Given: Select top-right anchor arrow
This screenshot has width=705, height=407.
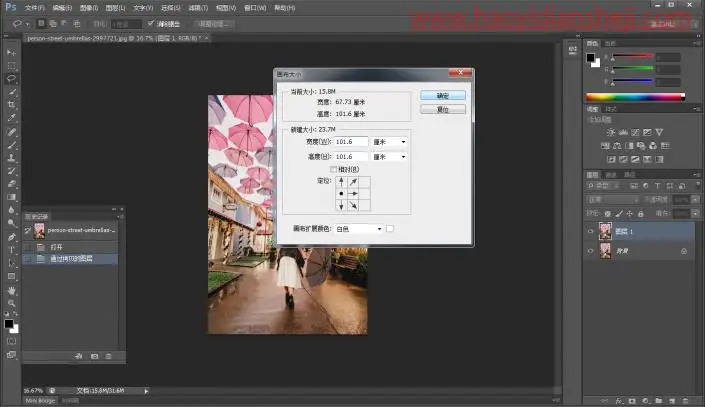Looking at the screenshot, I should [353, 182].
